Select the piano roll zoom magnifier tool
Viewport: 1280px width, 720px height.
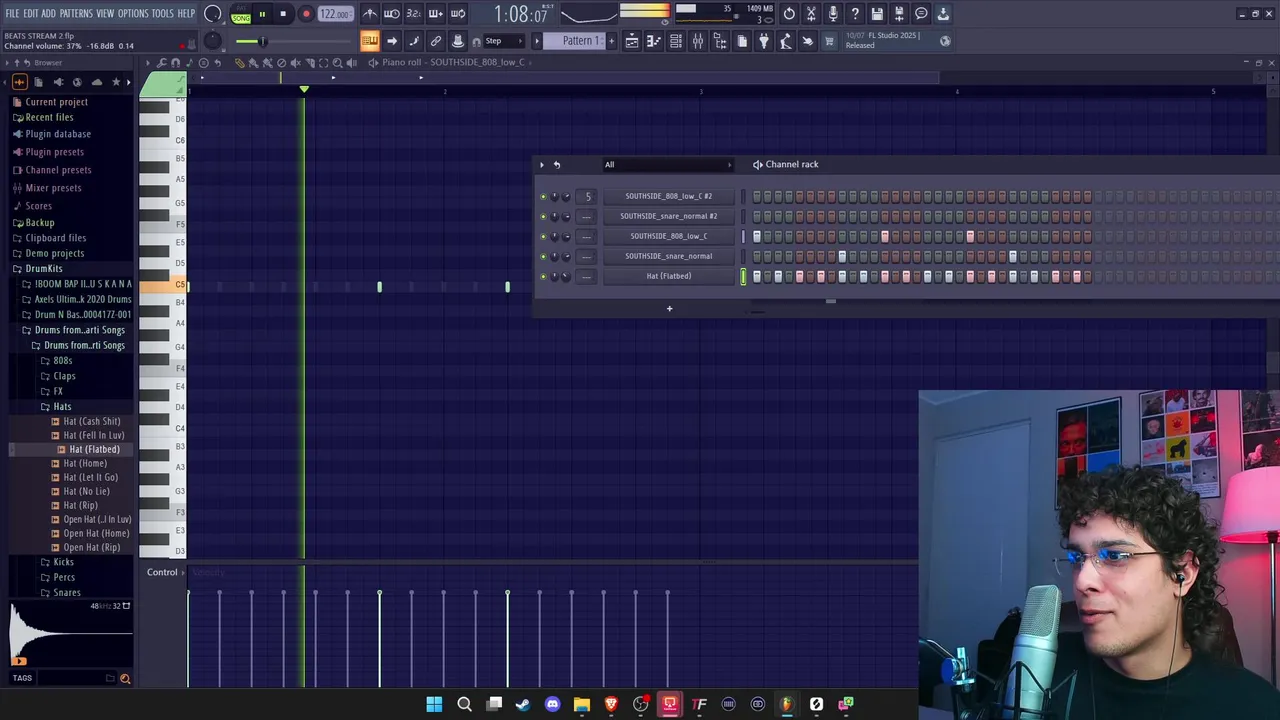pyautogui.click(x=337, y=63)
